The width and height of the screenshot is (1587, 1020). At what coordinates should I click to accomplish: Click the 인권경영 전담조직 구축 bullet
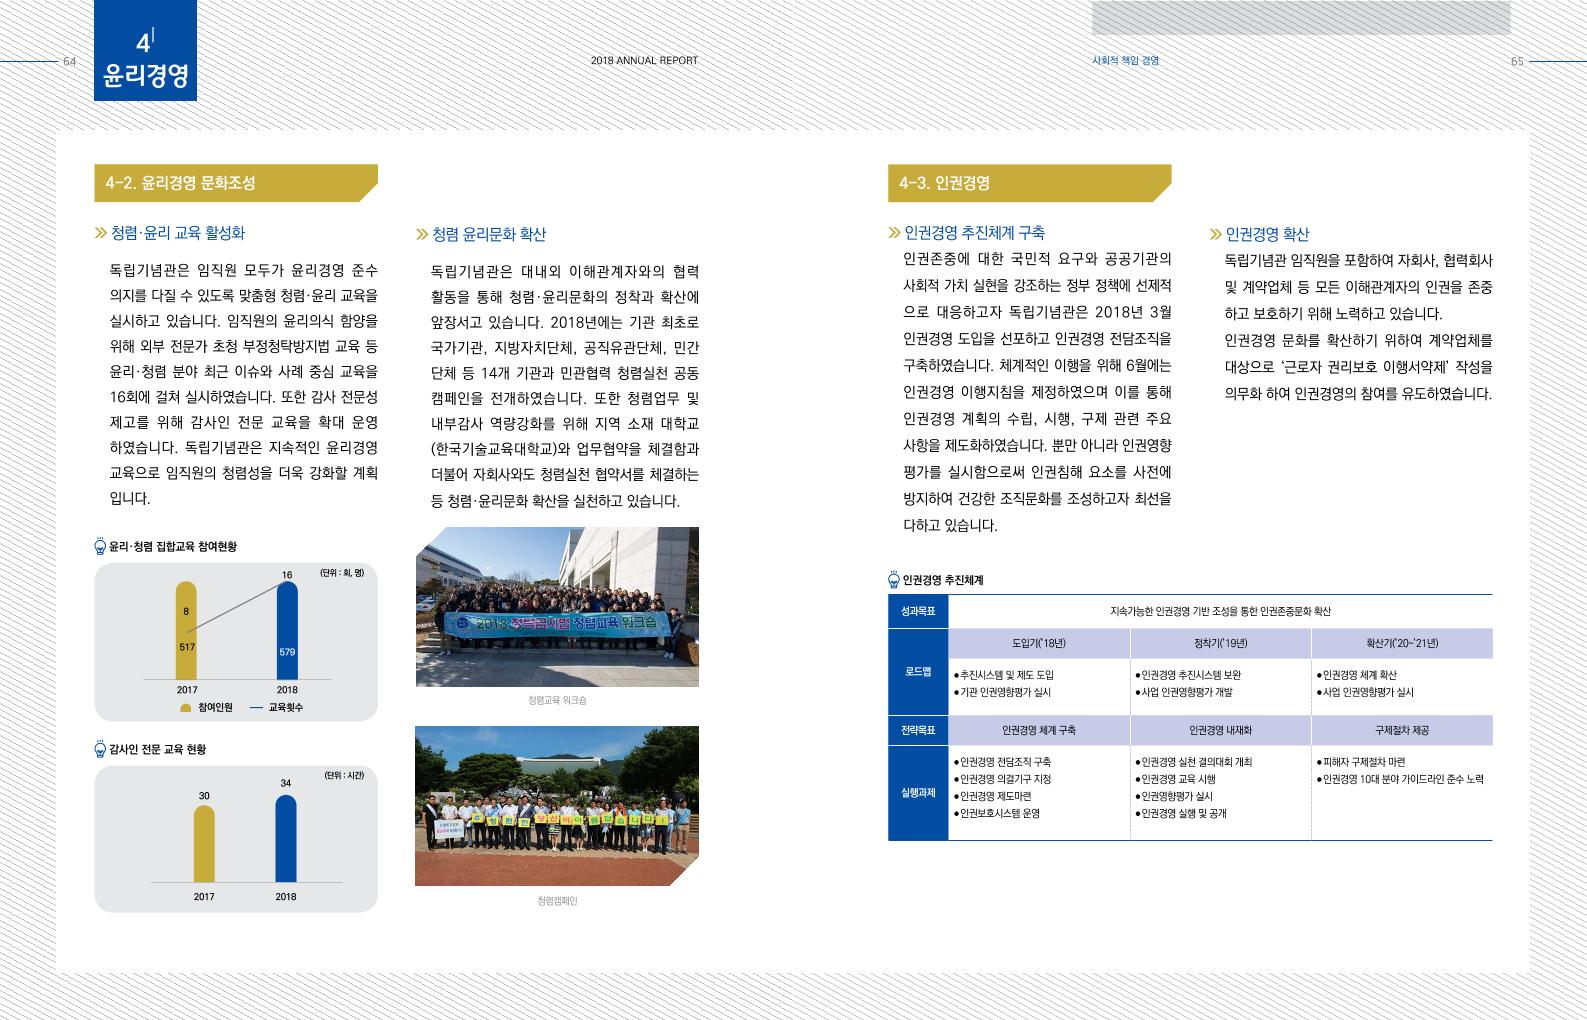[1003, 762]
